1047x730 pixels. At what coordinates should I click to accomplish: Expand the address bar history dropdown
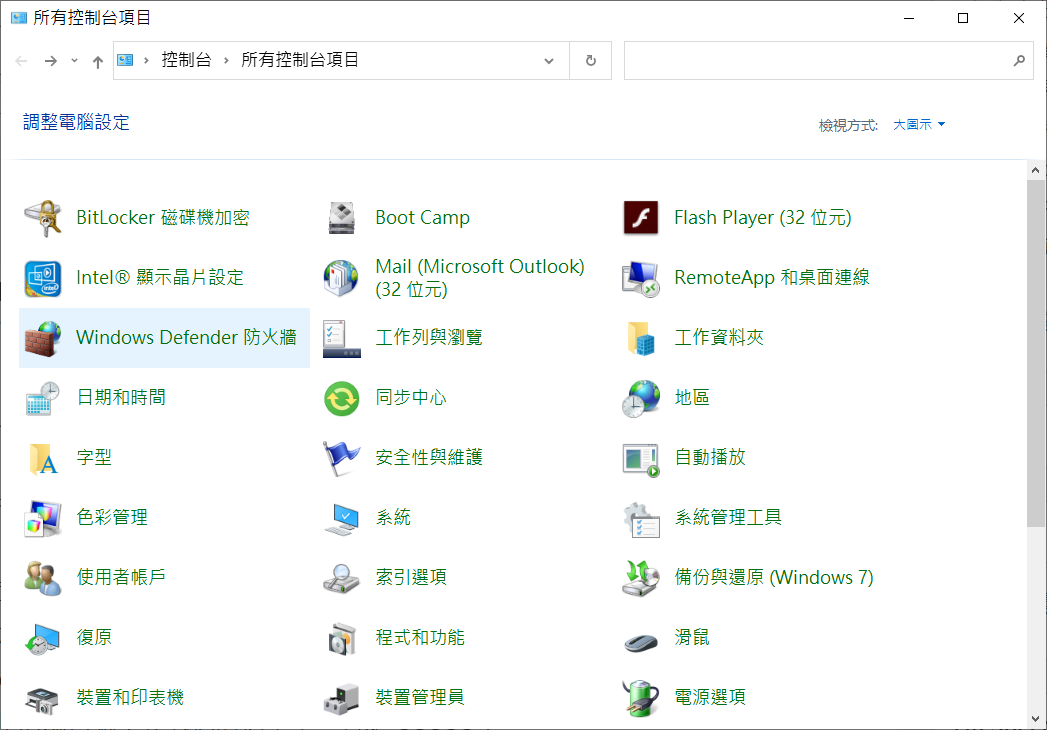point(549,61)
